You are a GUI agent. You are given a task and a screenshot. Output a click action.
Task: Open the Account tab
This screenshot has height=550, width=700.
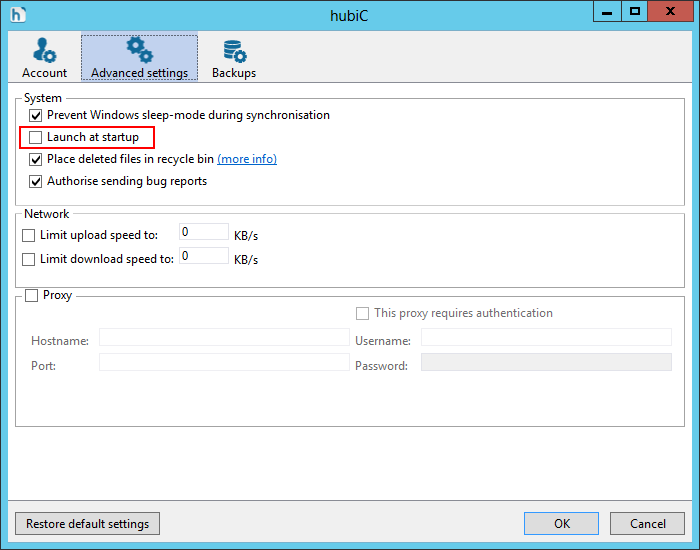[x=44, y=57]
